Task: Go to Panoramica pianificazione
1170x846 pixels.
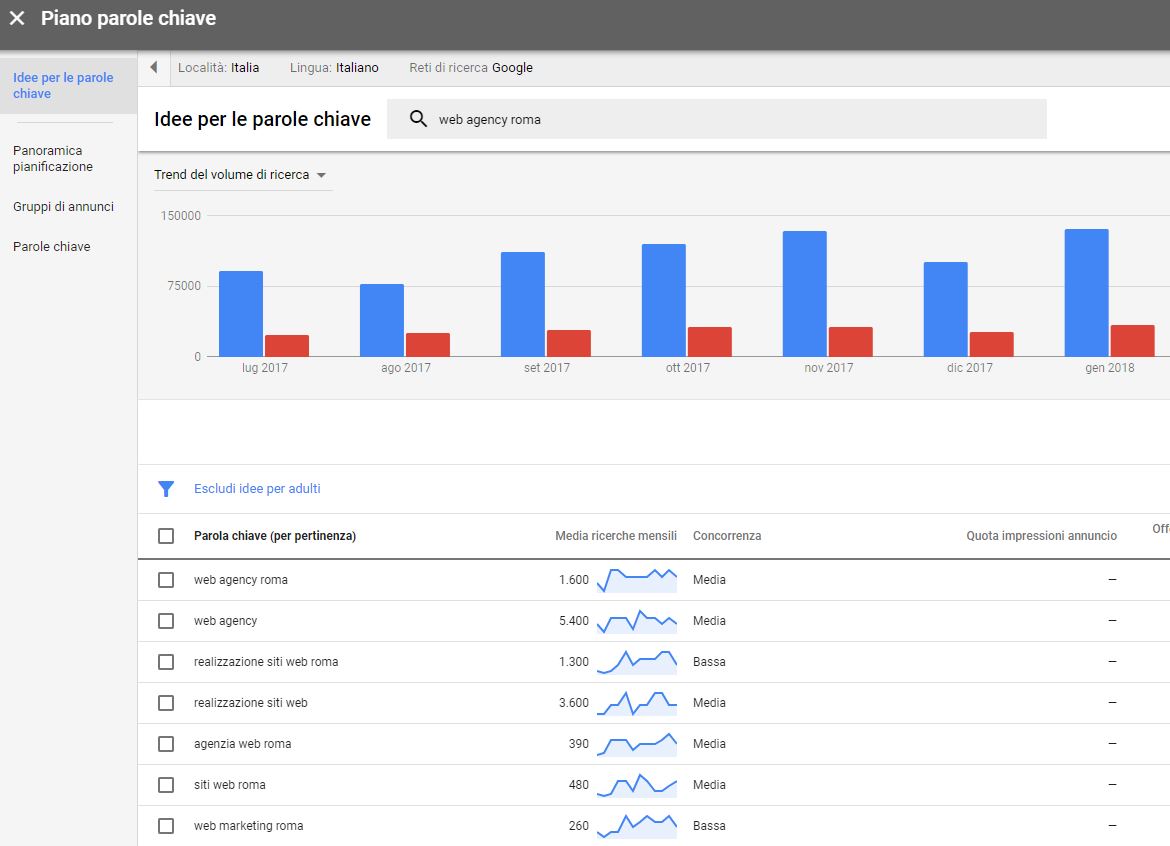Action: click(52, 158)
